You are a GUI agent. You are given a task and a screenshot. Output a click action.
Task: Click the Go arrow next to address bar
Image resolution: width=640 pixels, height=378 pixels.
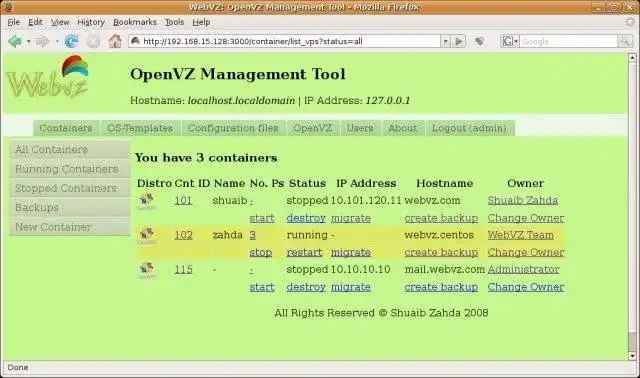coord(459,41)
